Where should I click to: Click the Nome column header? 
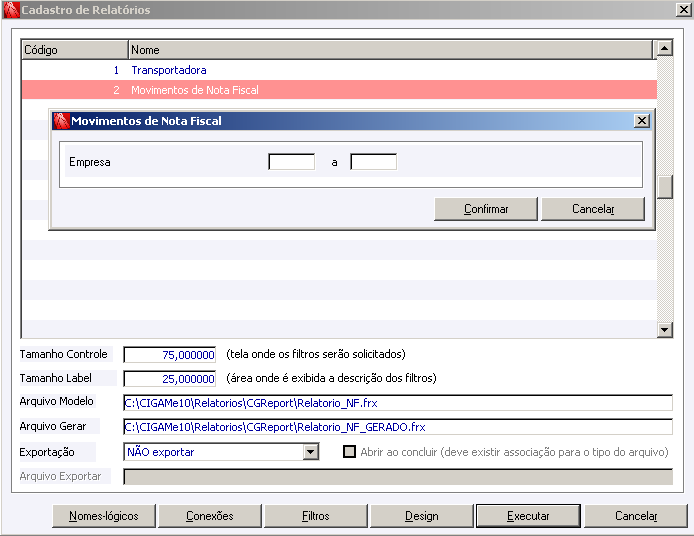coord(390,50)
